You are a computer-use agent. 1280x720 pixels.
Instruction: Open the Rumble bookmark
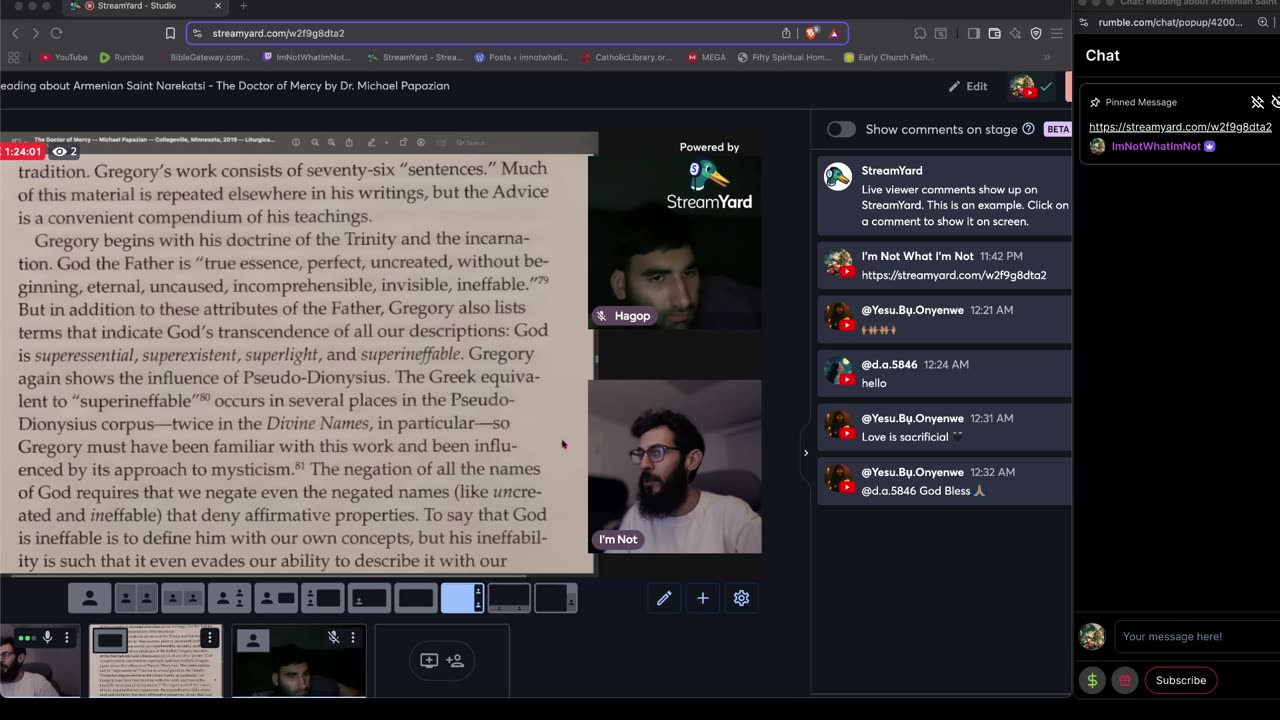click(121, 57)
